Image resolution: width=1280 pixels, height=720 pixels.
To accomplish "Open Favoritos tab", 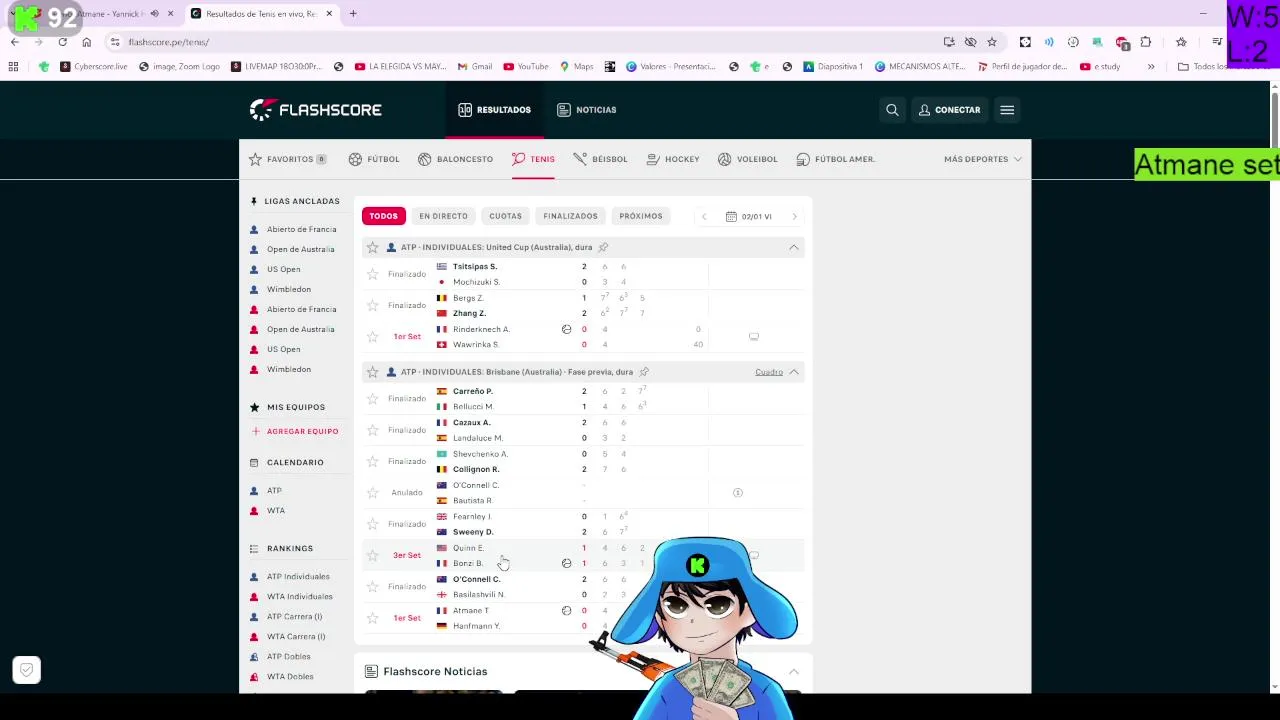I will click(x=287, y=159).
